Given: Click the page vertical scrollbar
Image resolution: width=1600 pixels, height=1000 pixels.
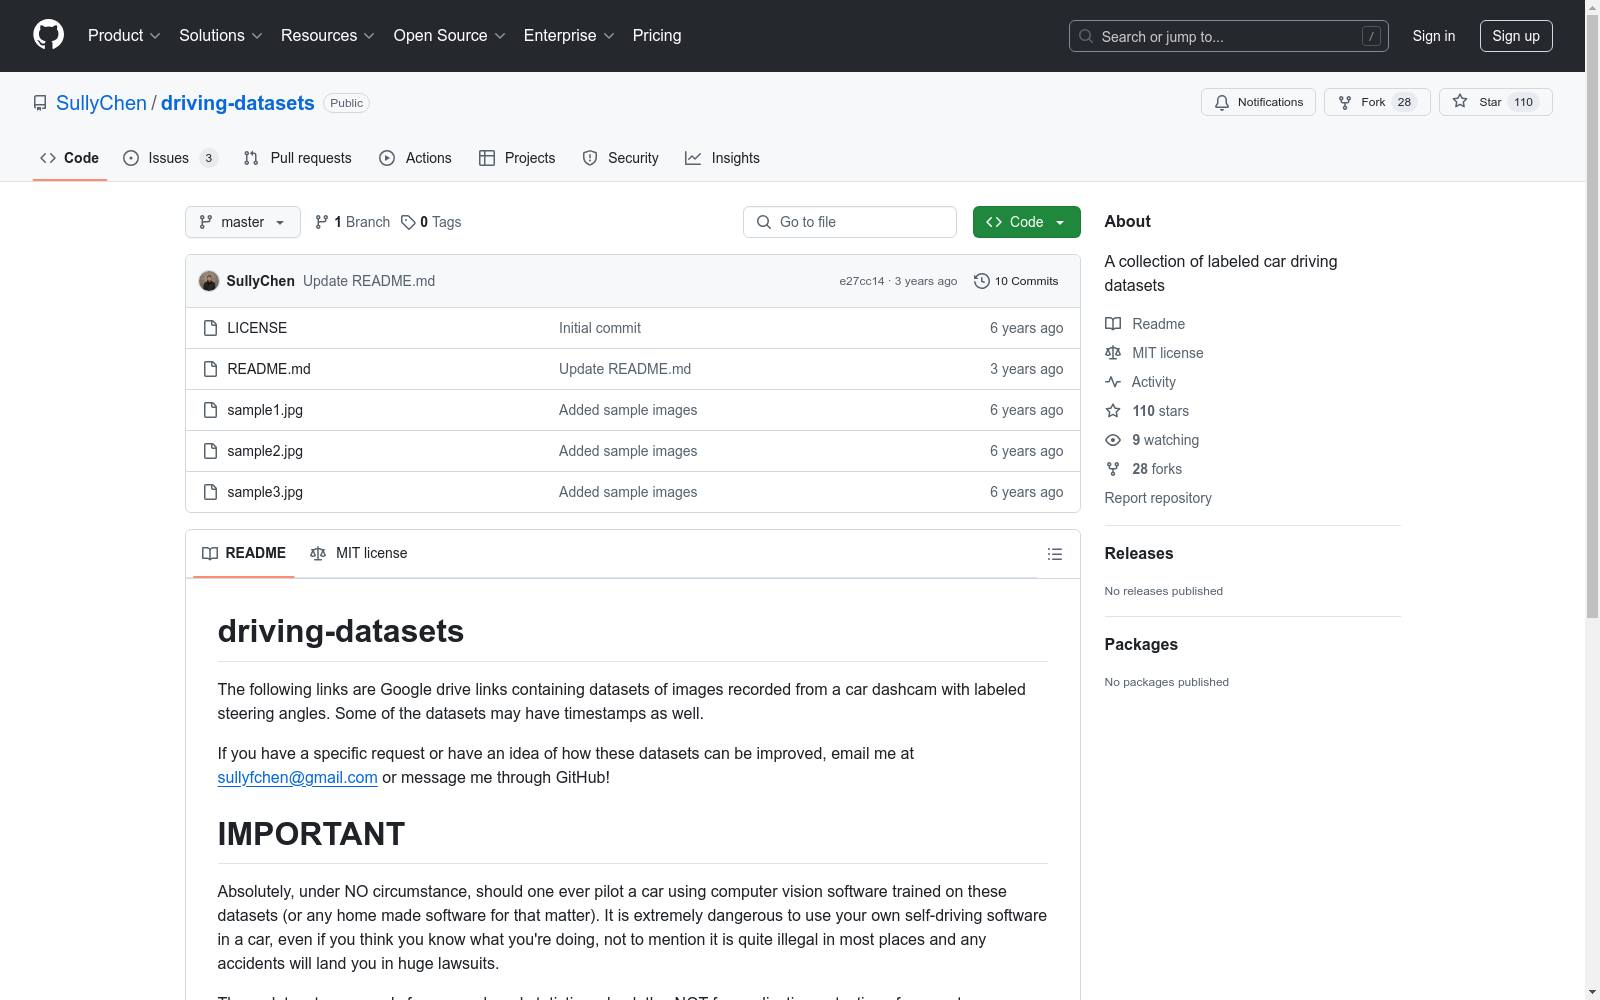Looking at the screenshot, I should coord(1592,318).
